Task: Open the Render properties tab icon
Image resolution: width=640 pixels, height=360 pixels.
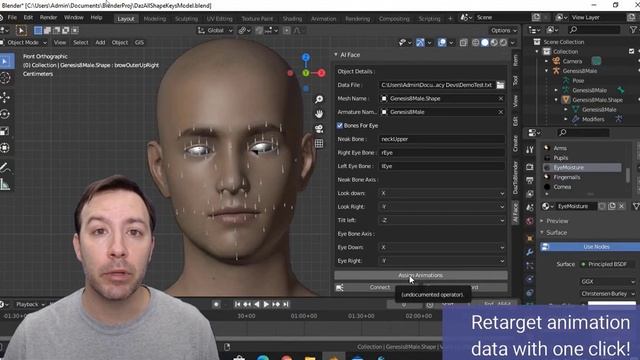Action: tap(529, 167)
